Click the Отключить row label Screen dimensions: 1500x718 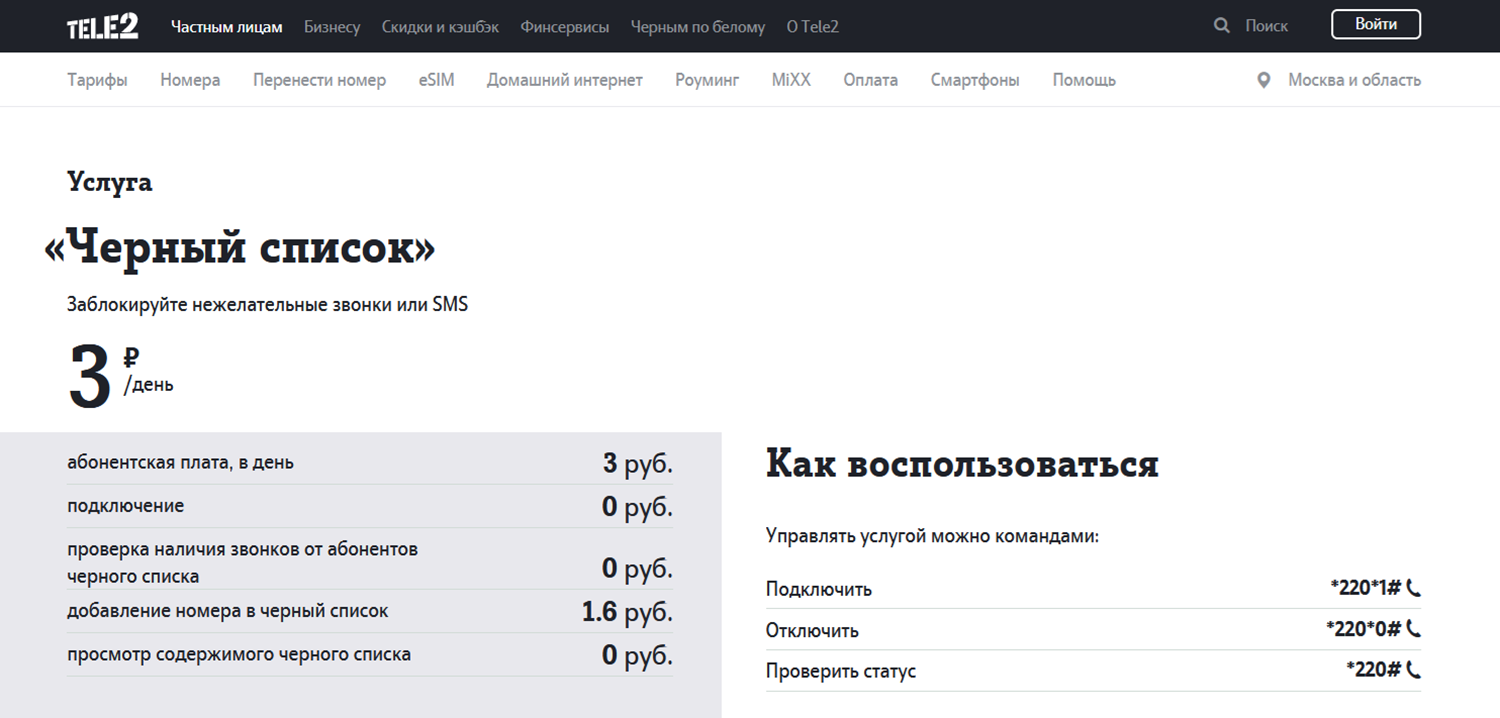812,631
